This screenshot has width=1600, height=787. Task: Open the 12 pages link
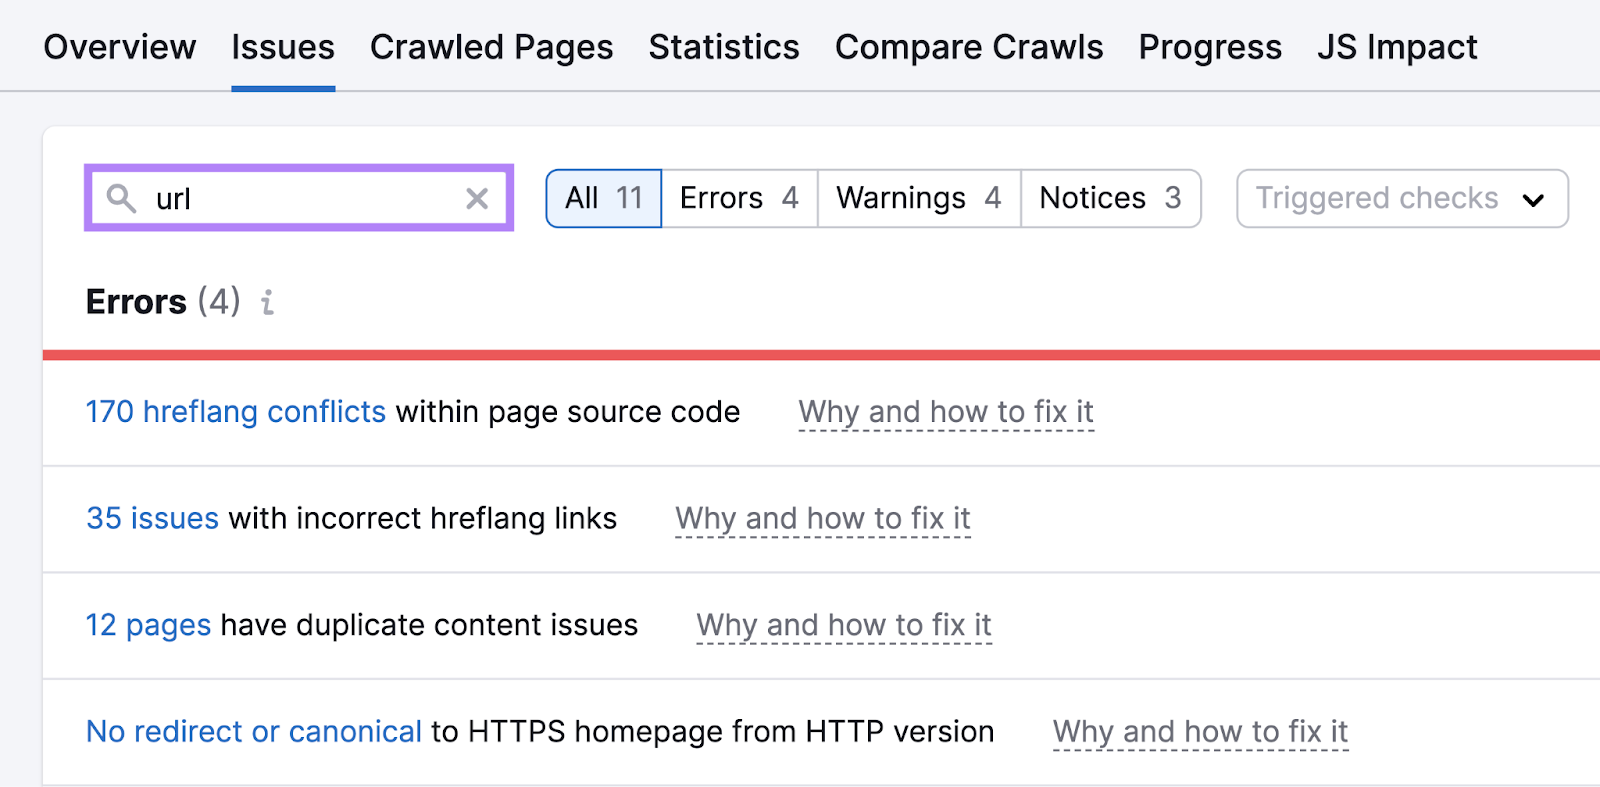[x=148, y=625]
